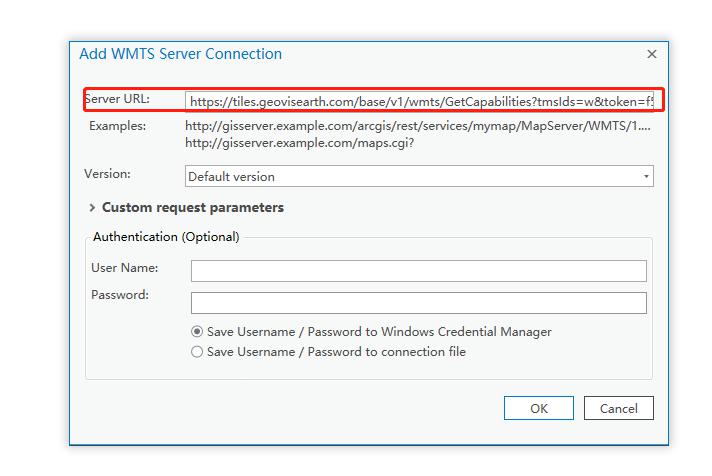The width and height of the screenshot is (712, 476).
Task: Click the Password label
Action: (120, 295)
